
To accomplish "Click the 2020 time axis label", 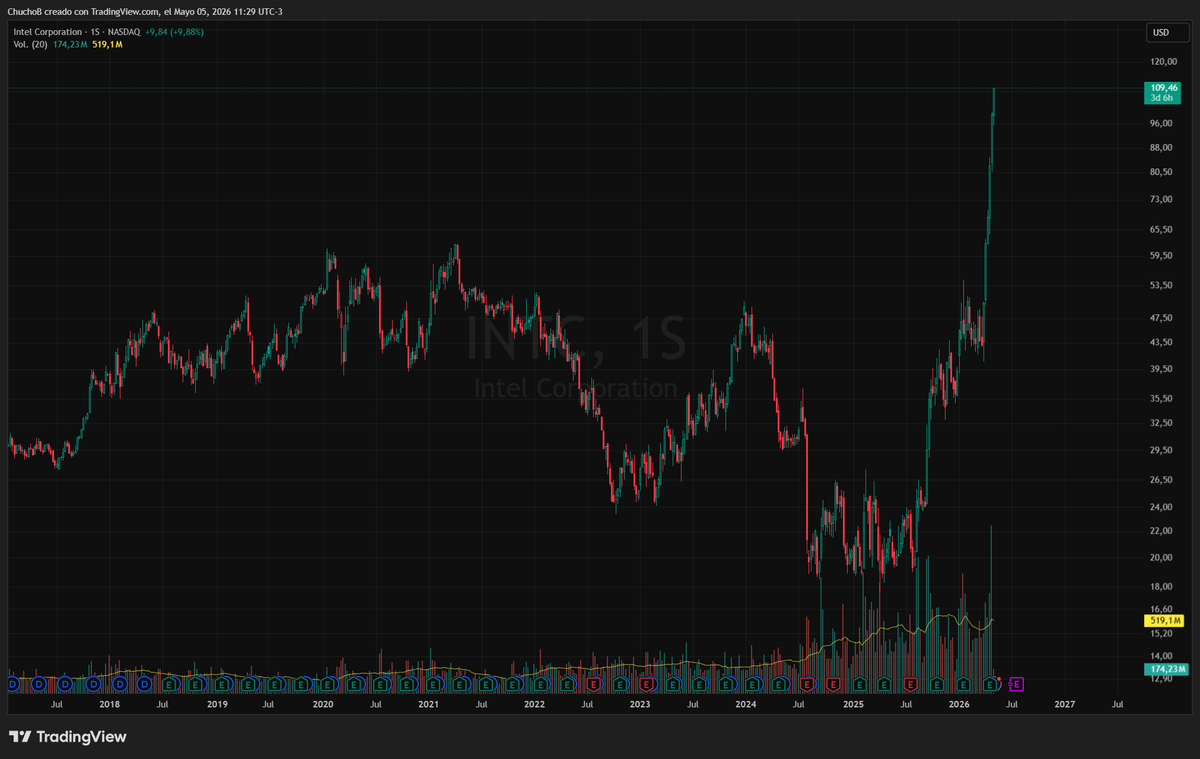I will (x=322, y=704).
